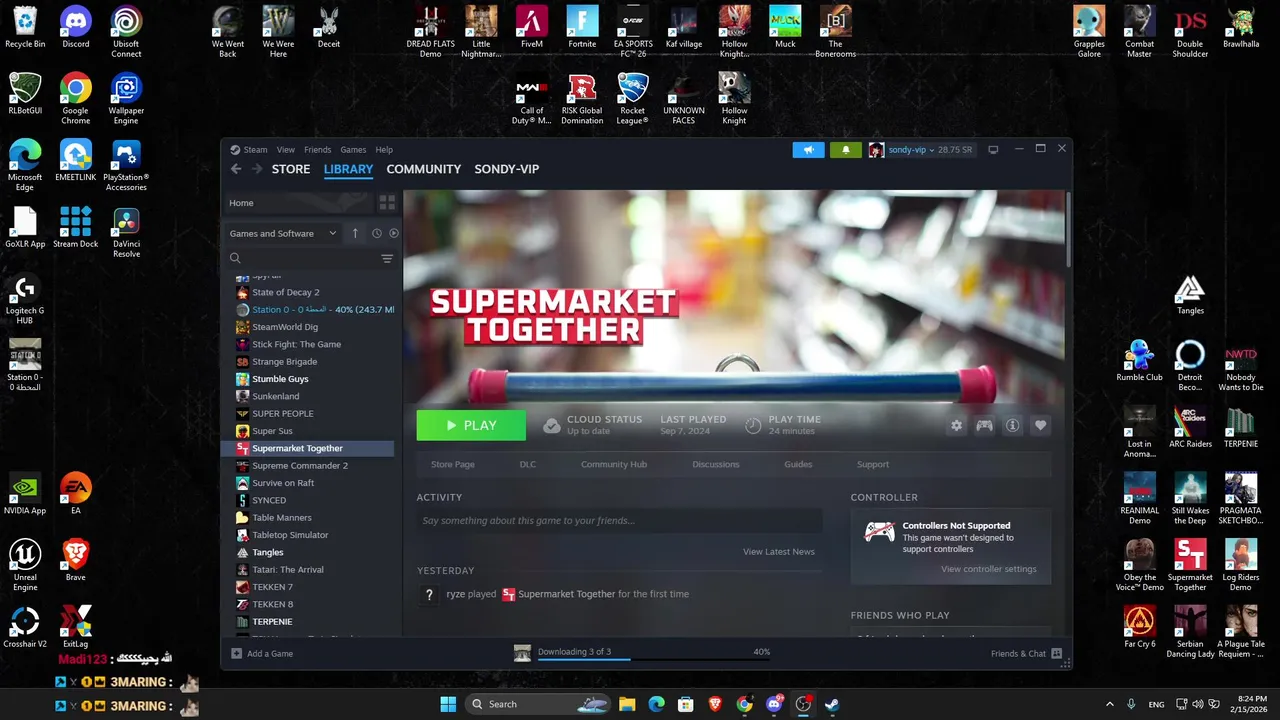Select the NVIDIA App desktop icon

pos(25,494)
